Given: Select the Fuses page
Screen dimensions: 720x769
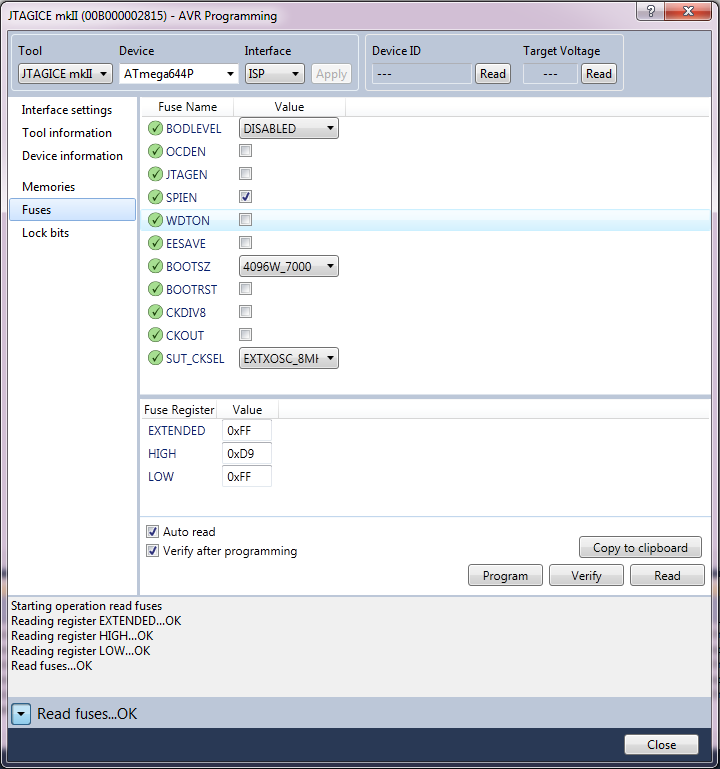Looking at the screenshot, I should [x=73, y=210].
